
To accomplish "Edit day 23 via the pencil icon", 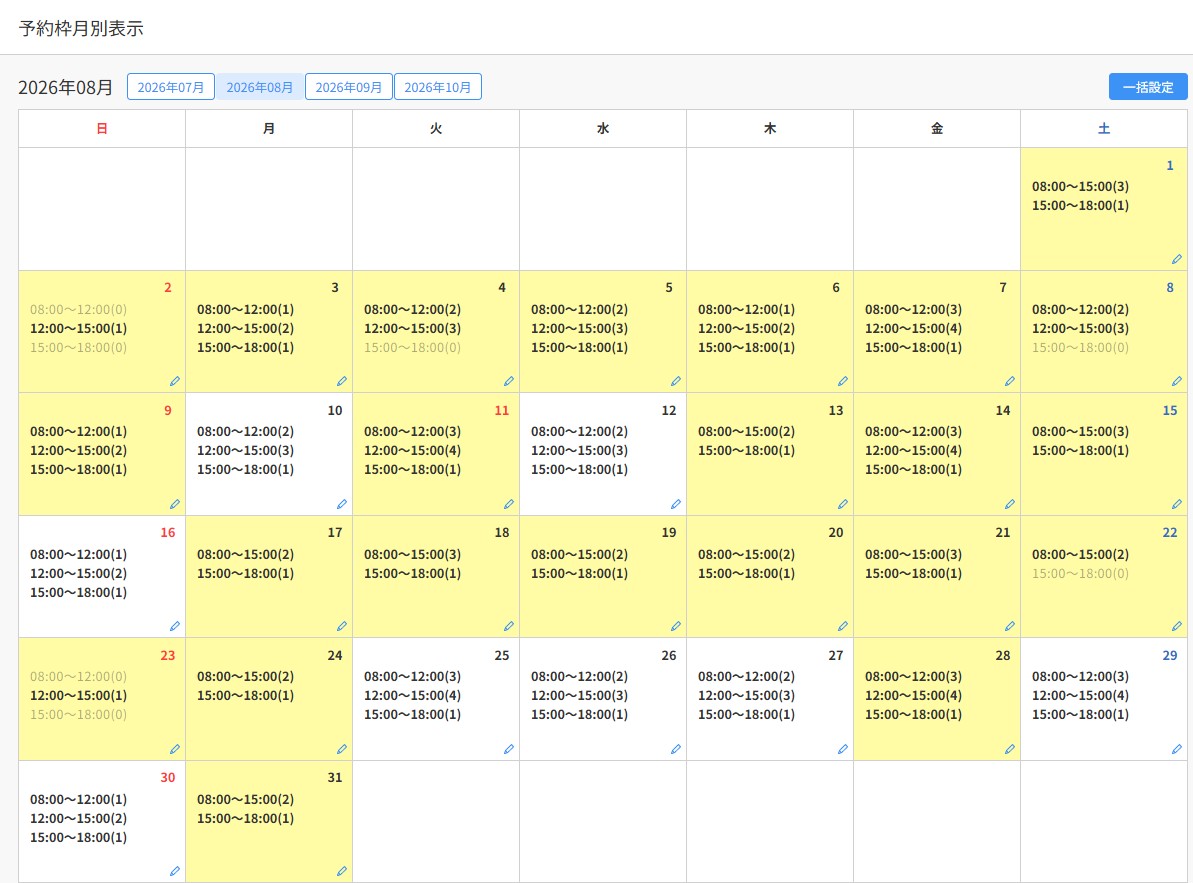I will point(174,749).
